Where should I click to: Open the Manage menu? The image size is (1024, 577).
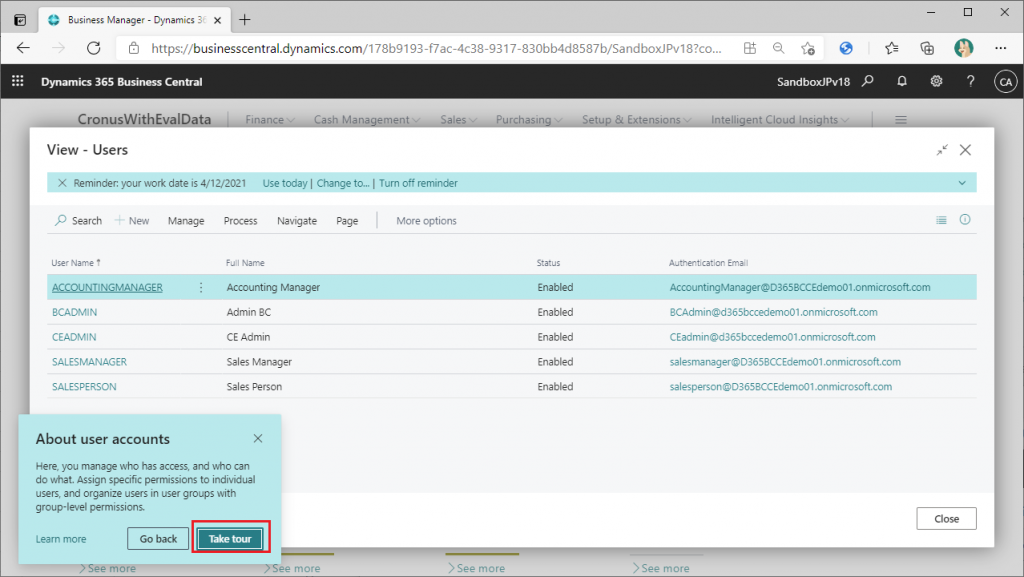click(x=186, y=221)
